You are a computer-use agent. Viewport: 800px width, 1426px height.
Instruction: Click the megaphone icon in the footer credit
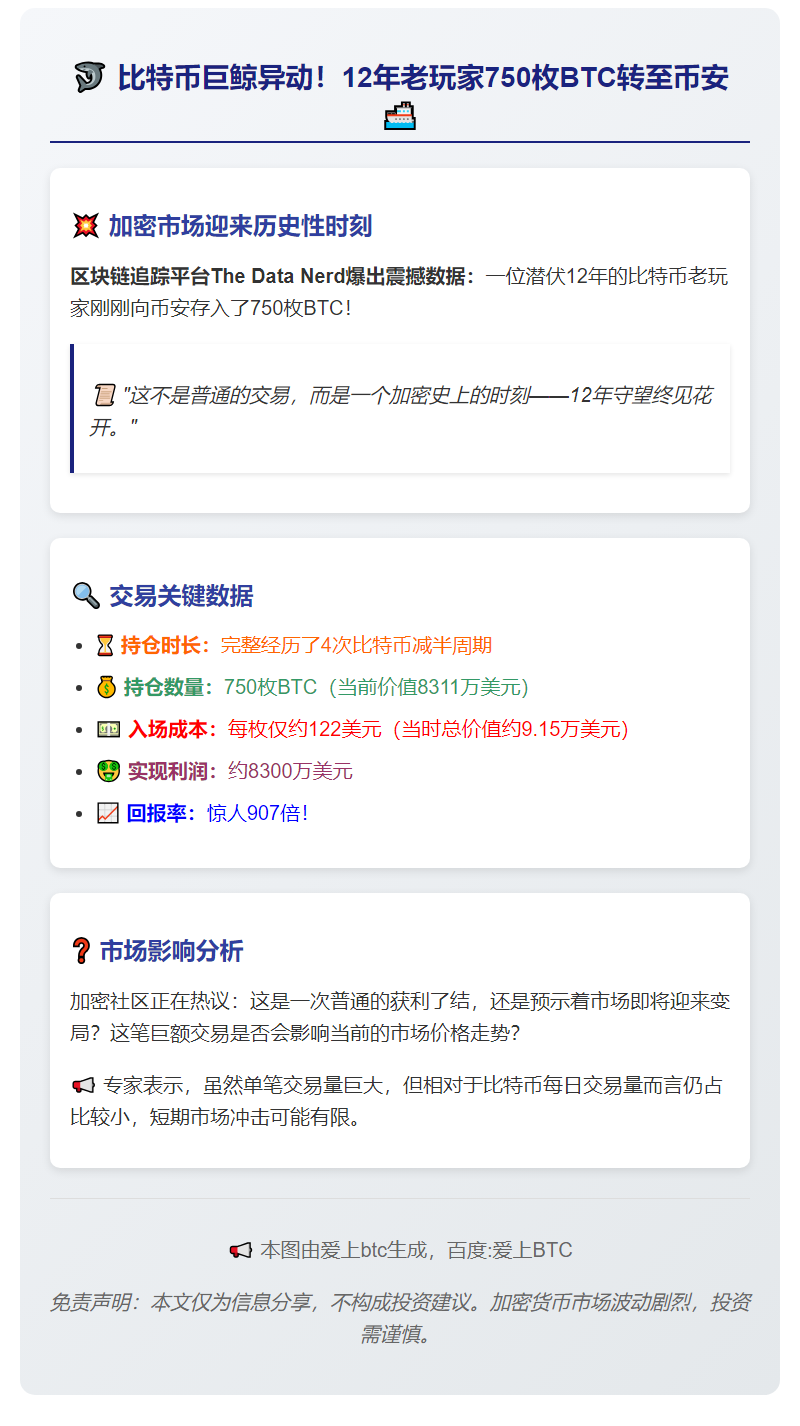(240, 1250)
